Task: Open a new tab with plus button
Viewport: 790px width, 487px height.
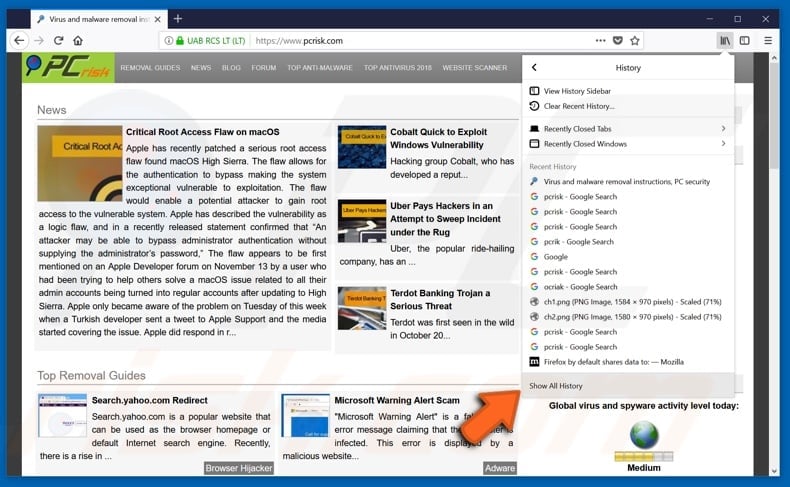Action: (177, 19)
